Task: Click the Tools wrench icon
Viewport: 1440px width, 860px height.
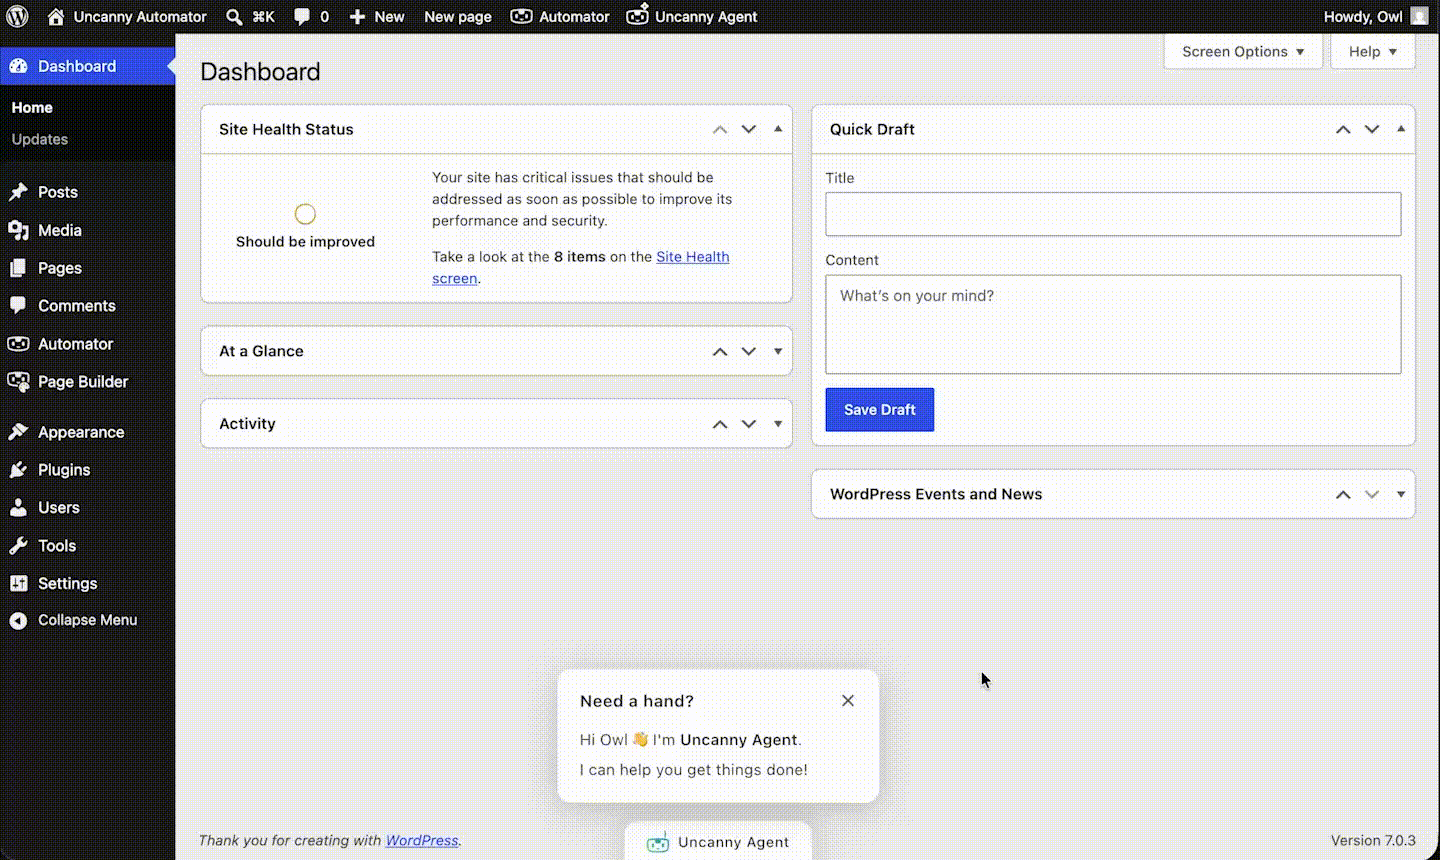Action: click(18, 546)
